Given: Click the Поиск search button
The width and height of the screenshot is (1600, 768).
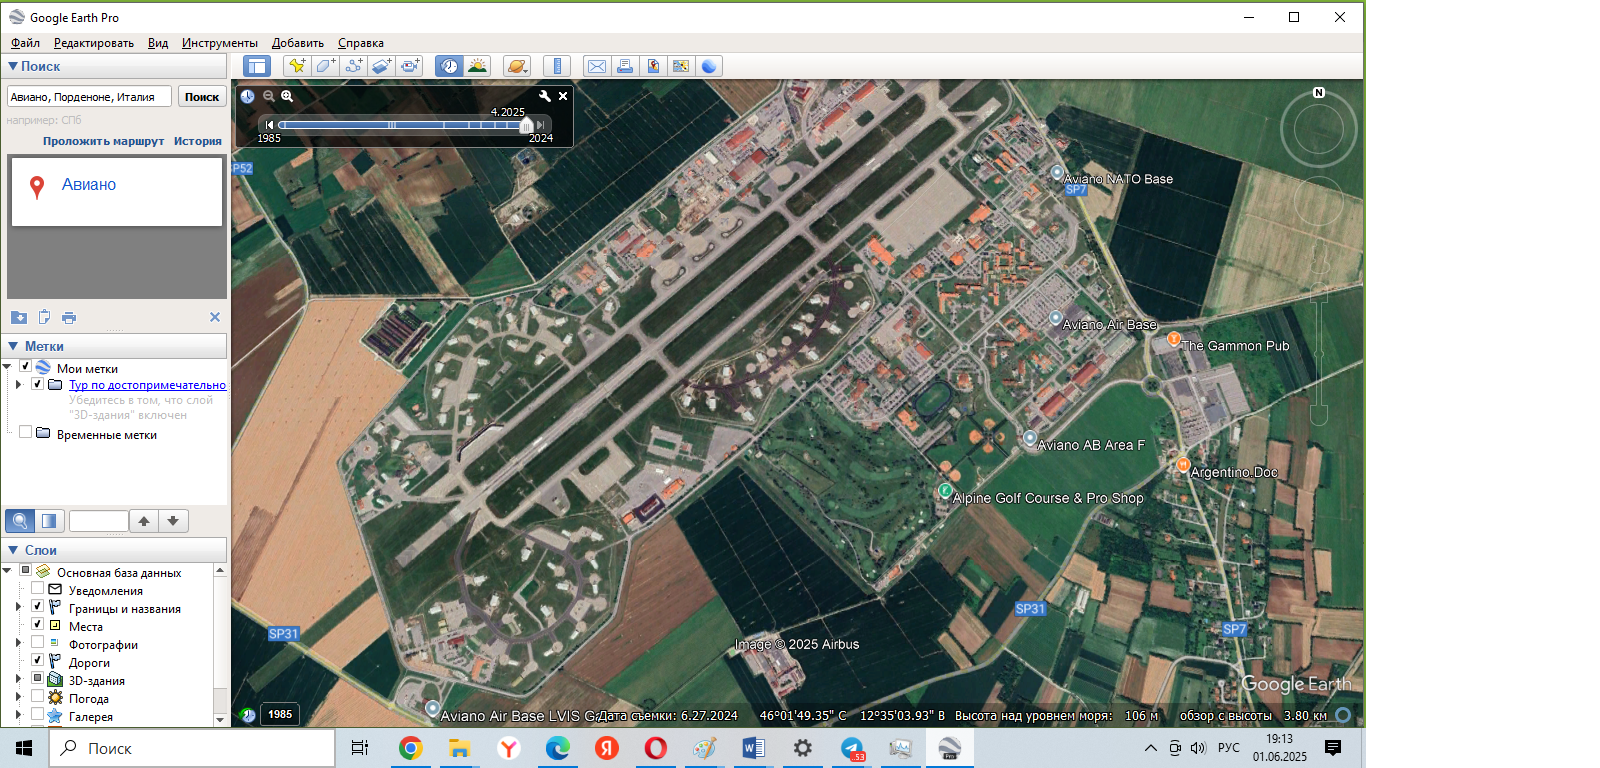Looking at the screenshot, I should [x=201, y=97].
